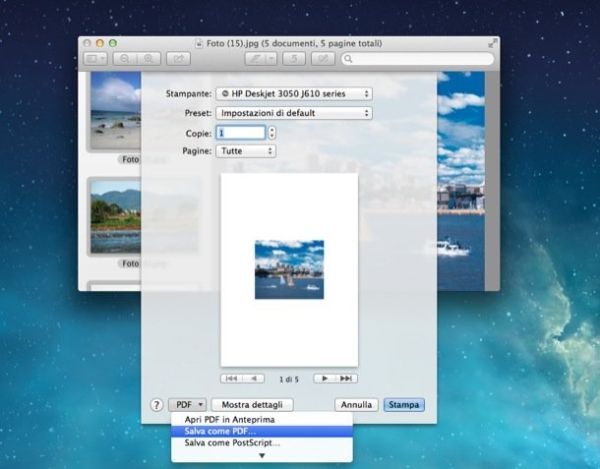Click the fullscreen arrows icon in title bar

(x=493, y=44)
